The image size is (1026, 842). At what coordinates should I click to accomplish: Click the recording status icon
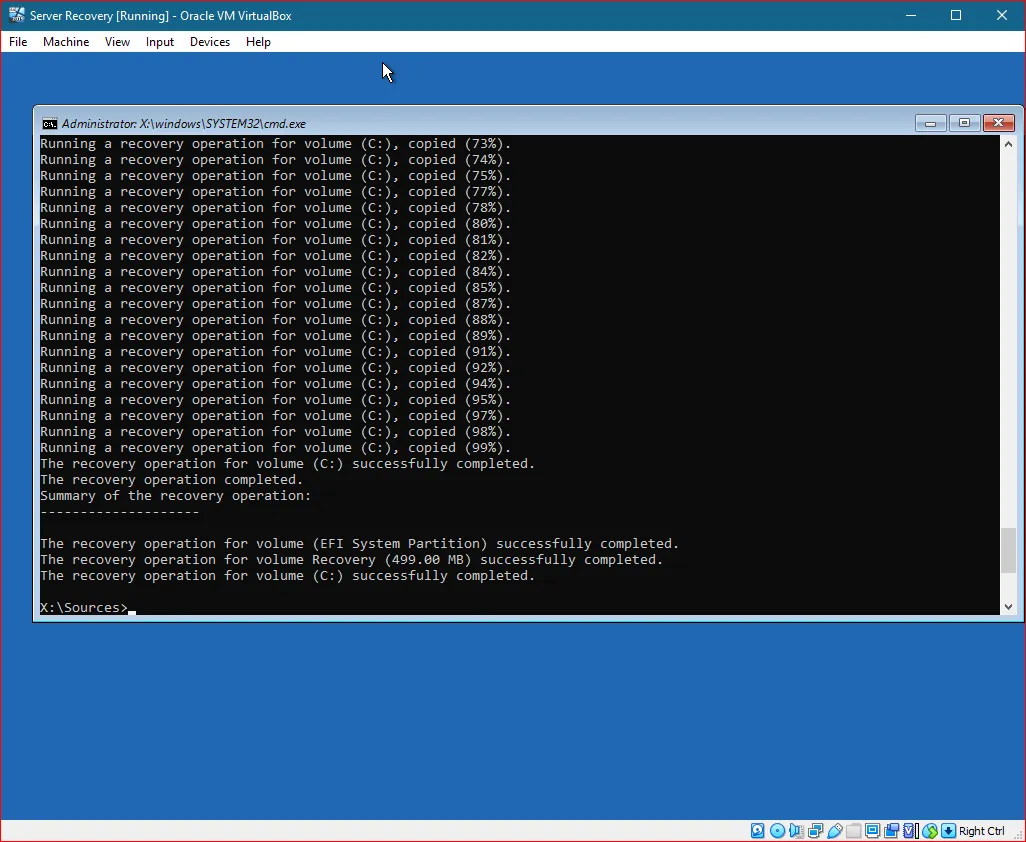(x=891, y=831)
